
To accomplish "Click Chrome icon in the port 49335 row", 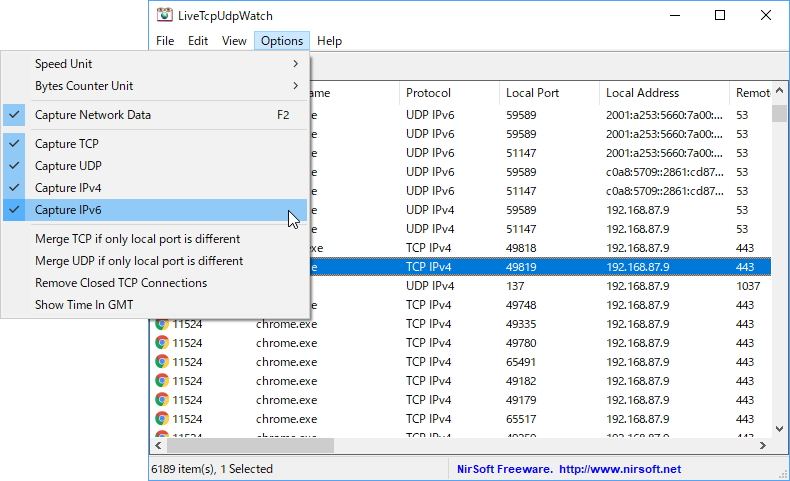I will click(x=162, y=324).
